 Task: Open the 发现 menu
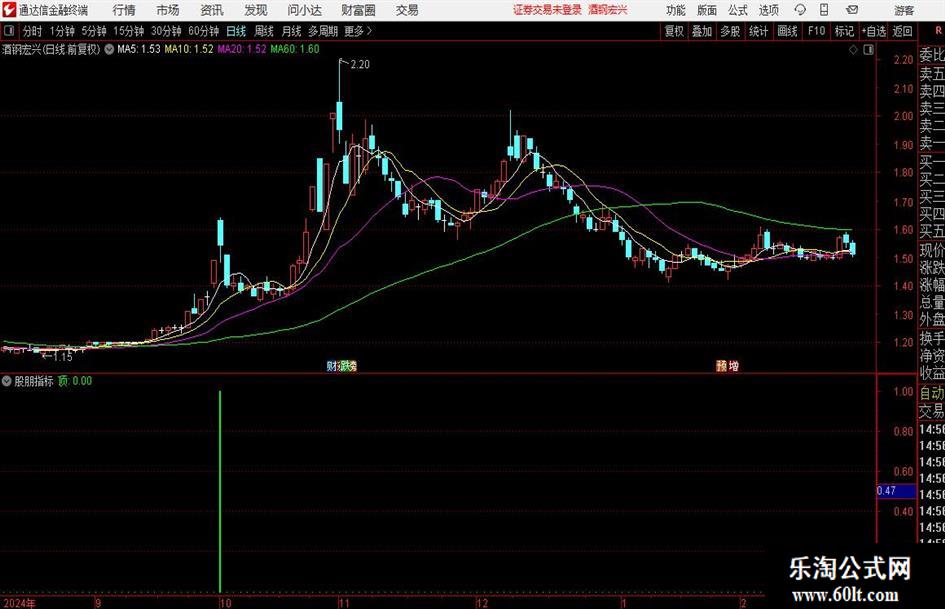point(256,10)
